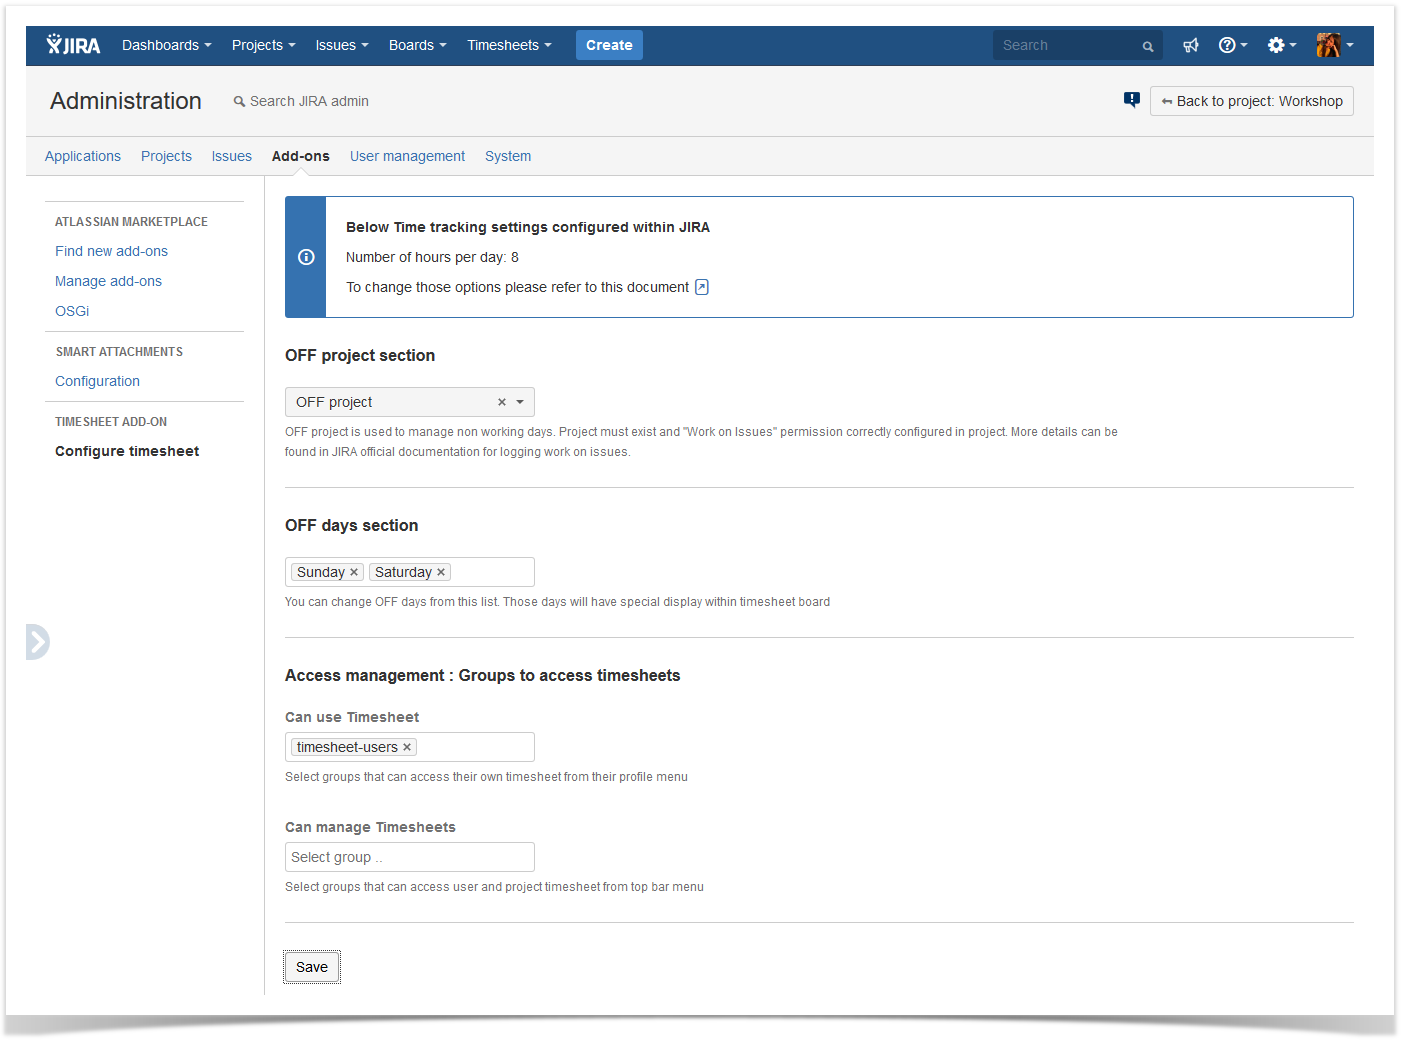Click the 'Can manage Timesheets' label

click(x=370, y=827)
